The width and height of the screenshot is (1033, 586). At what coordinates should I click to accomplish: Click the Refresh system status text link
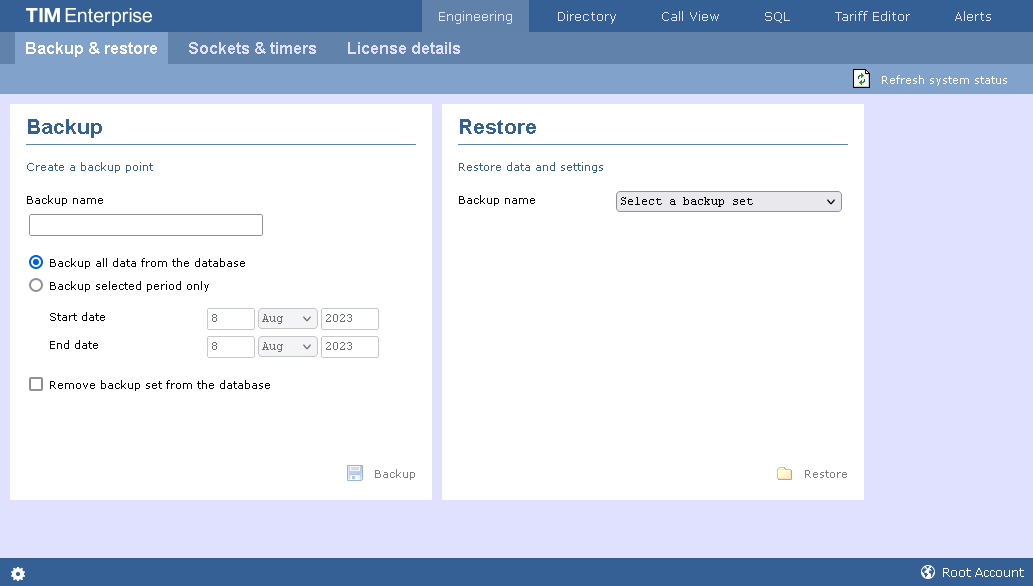[x=944, y=80]
